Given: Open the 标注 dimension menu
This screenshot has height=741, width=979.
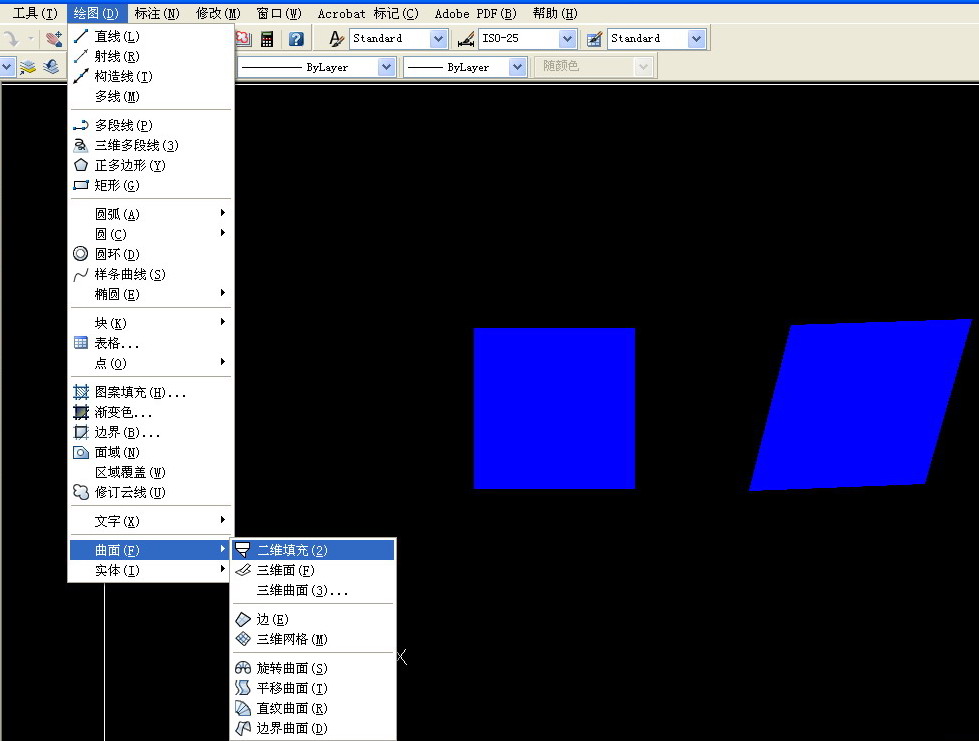Looking at the screenshot, I should 157,14.
